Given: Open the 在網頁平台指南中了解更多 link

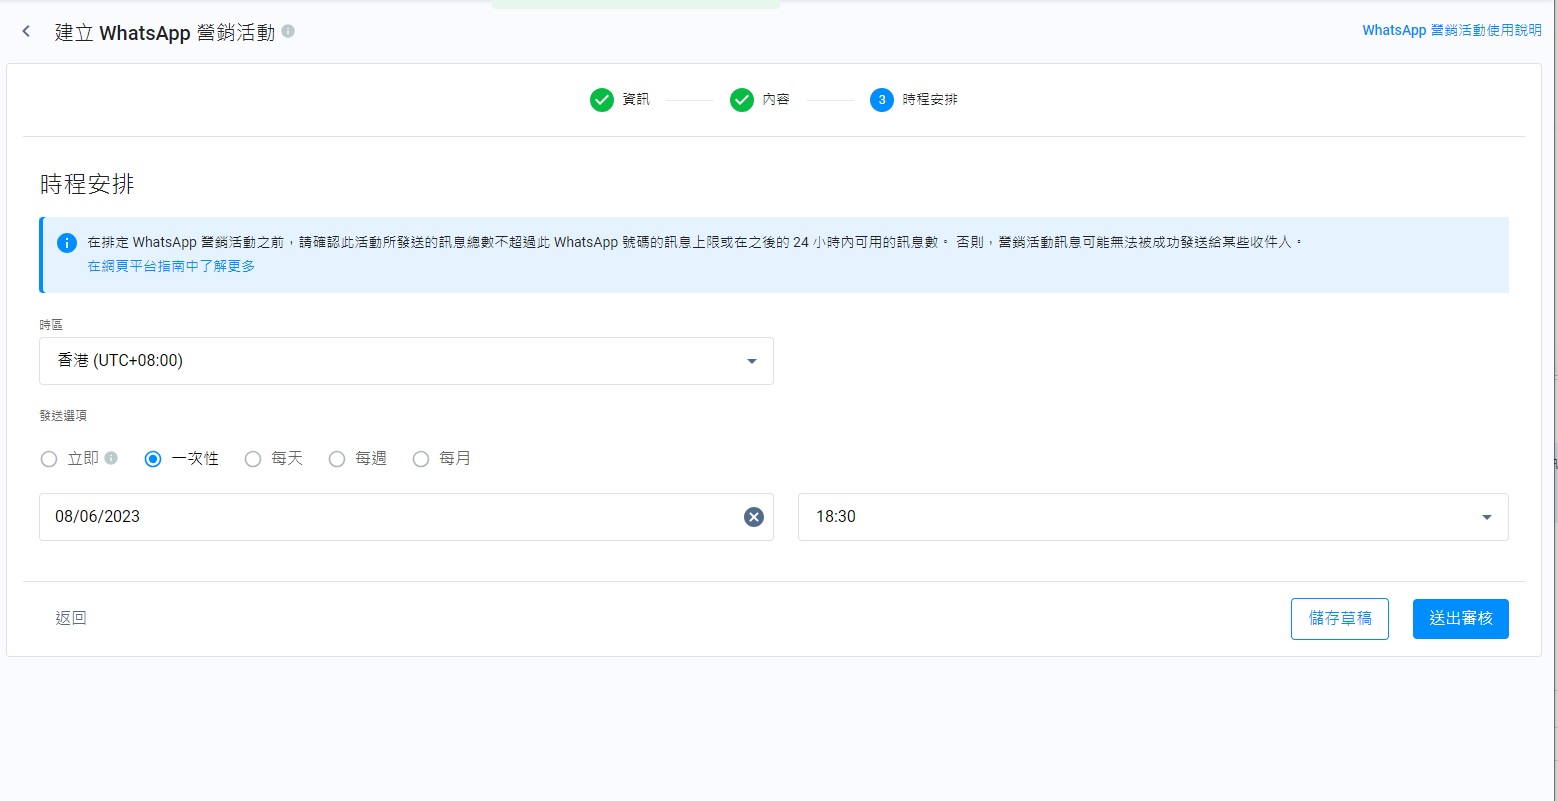Looking at the screenshot, I should coord(171,267).
